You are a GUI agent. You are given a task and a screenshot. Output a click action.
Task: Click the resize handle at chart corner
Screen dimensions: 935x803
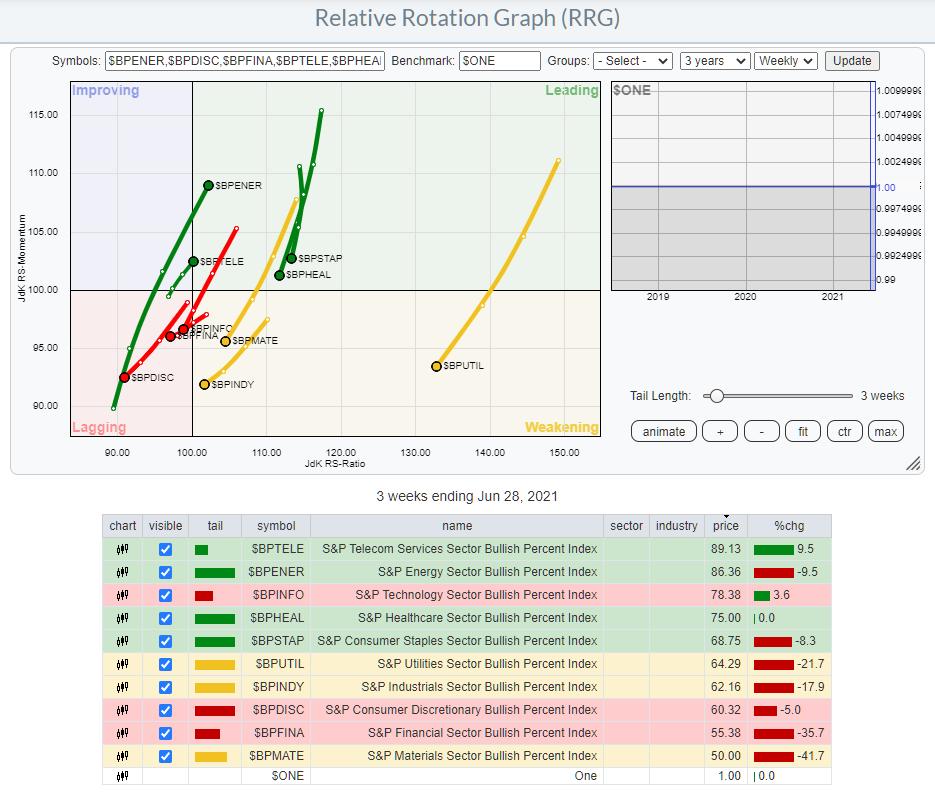(x=912, y=464)
